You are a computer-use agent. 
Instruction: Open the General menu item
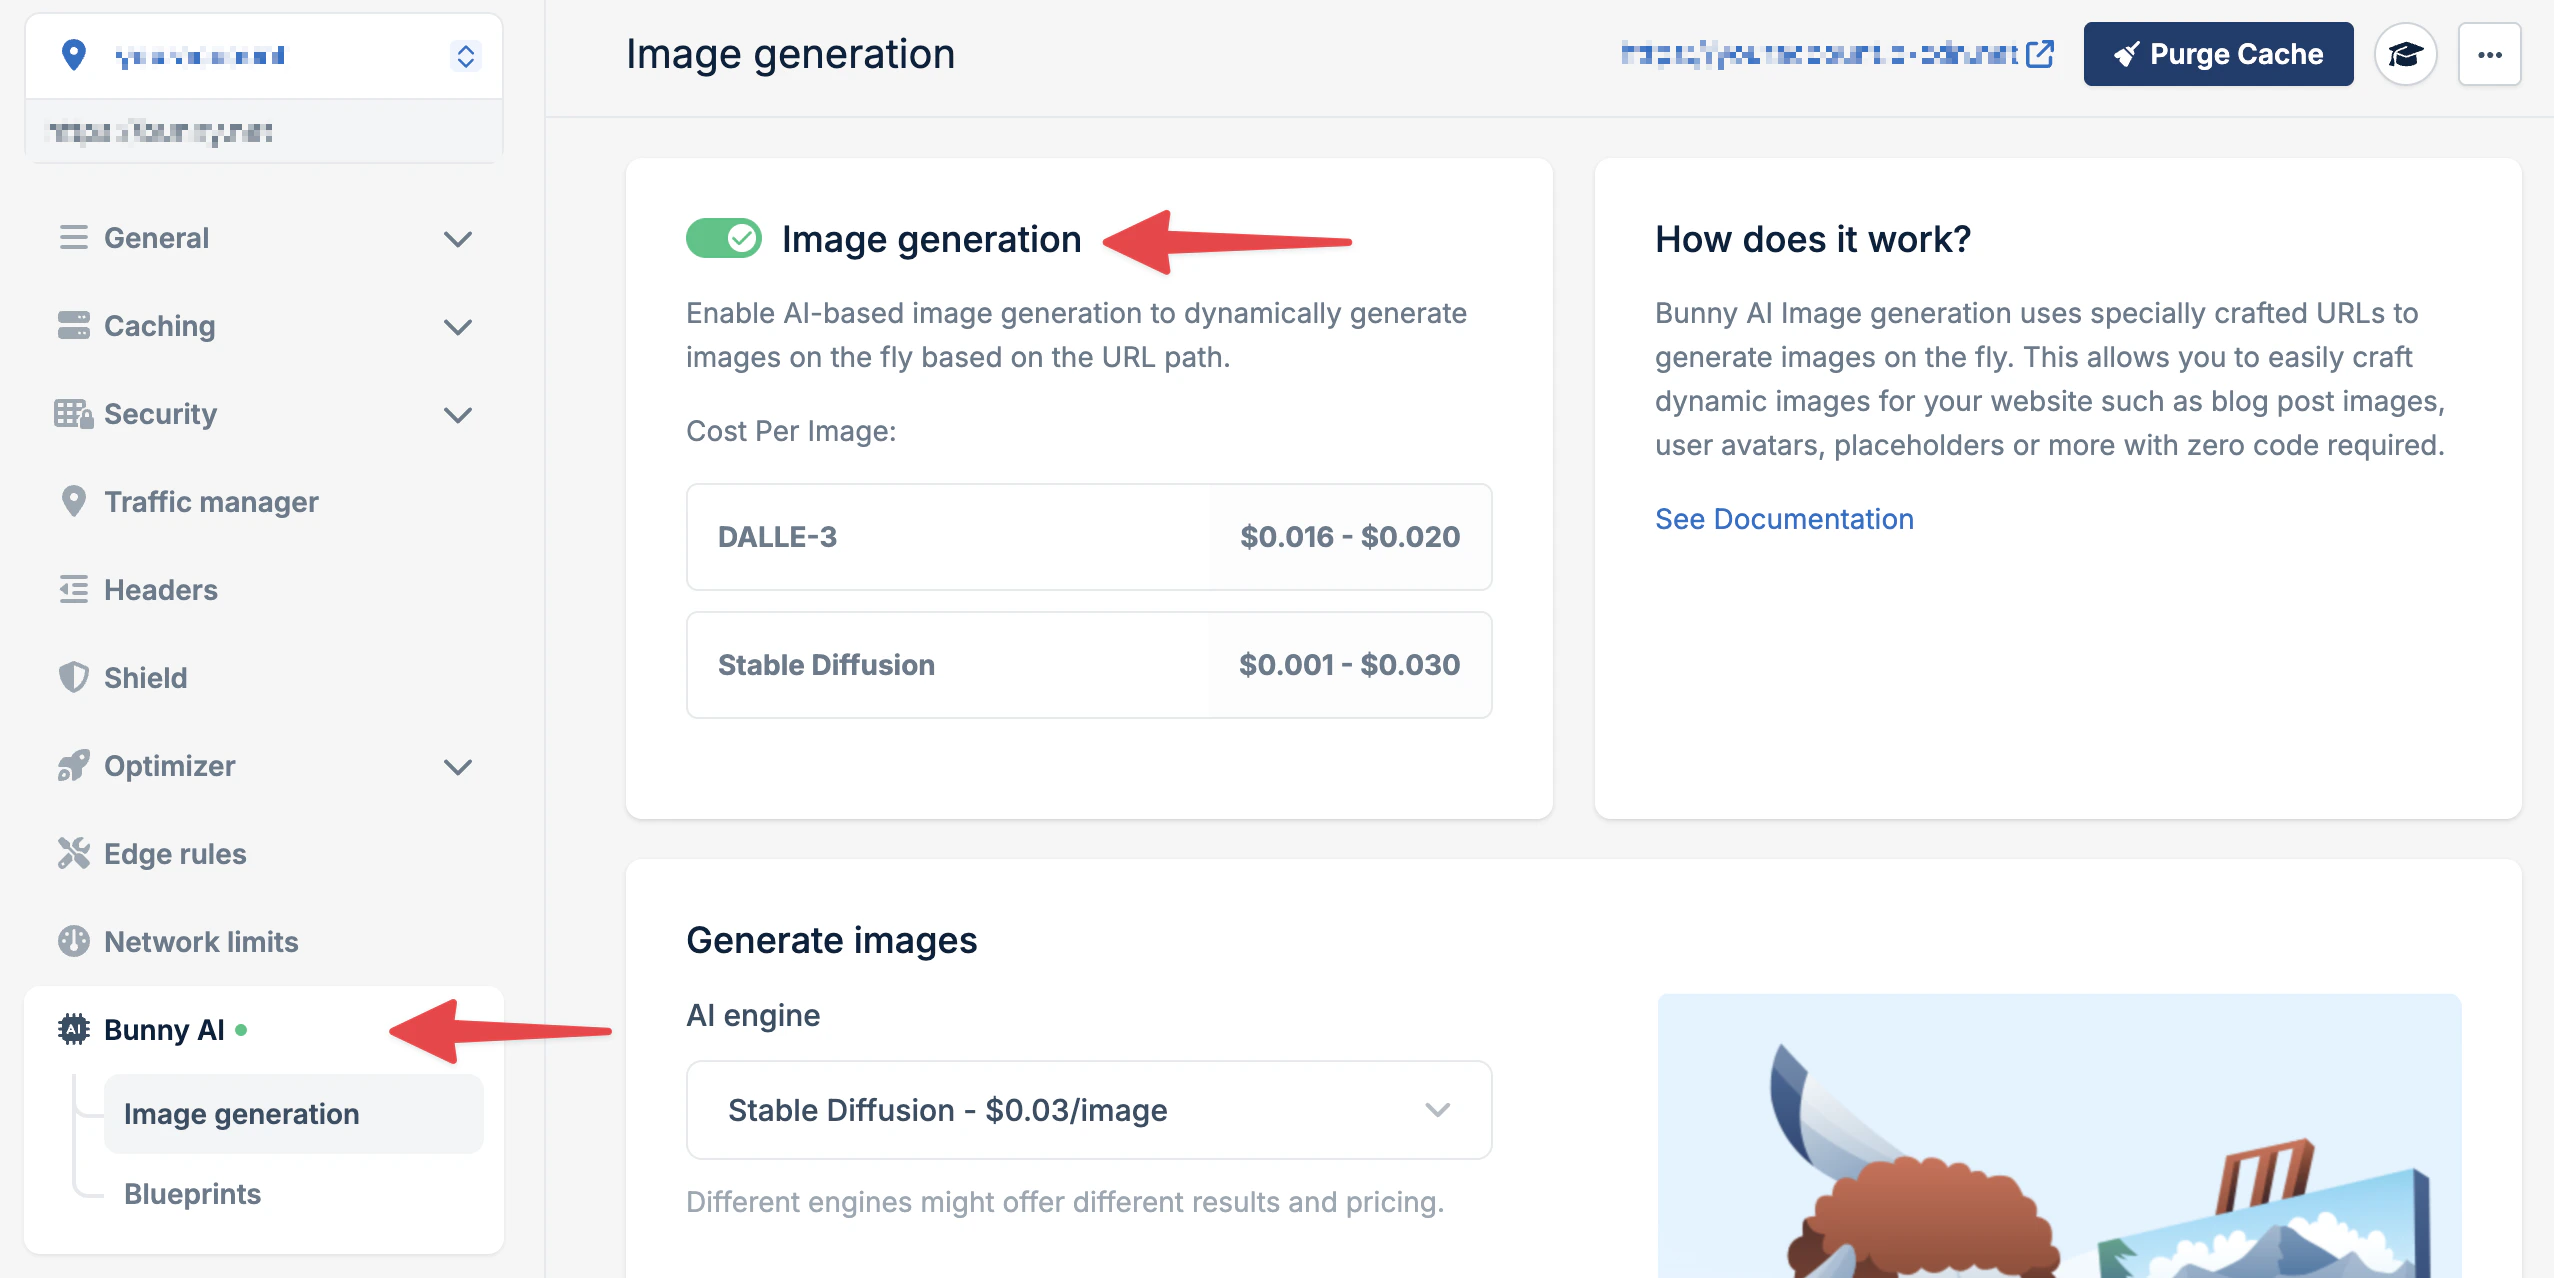264,238
